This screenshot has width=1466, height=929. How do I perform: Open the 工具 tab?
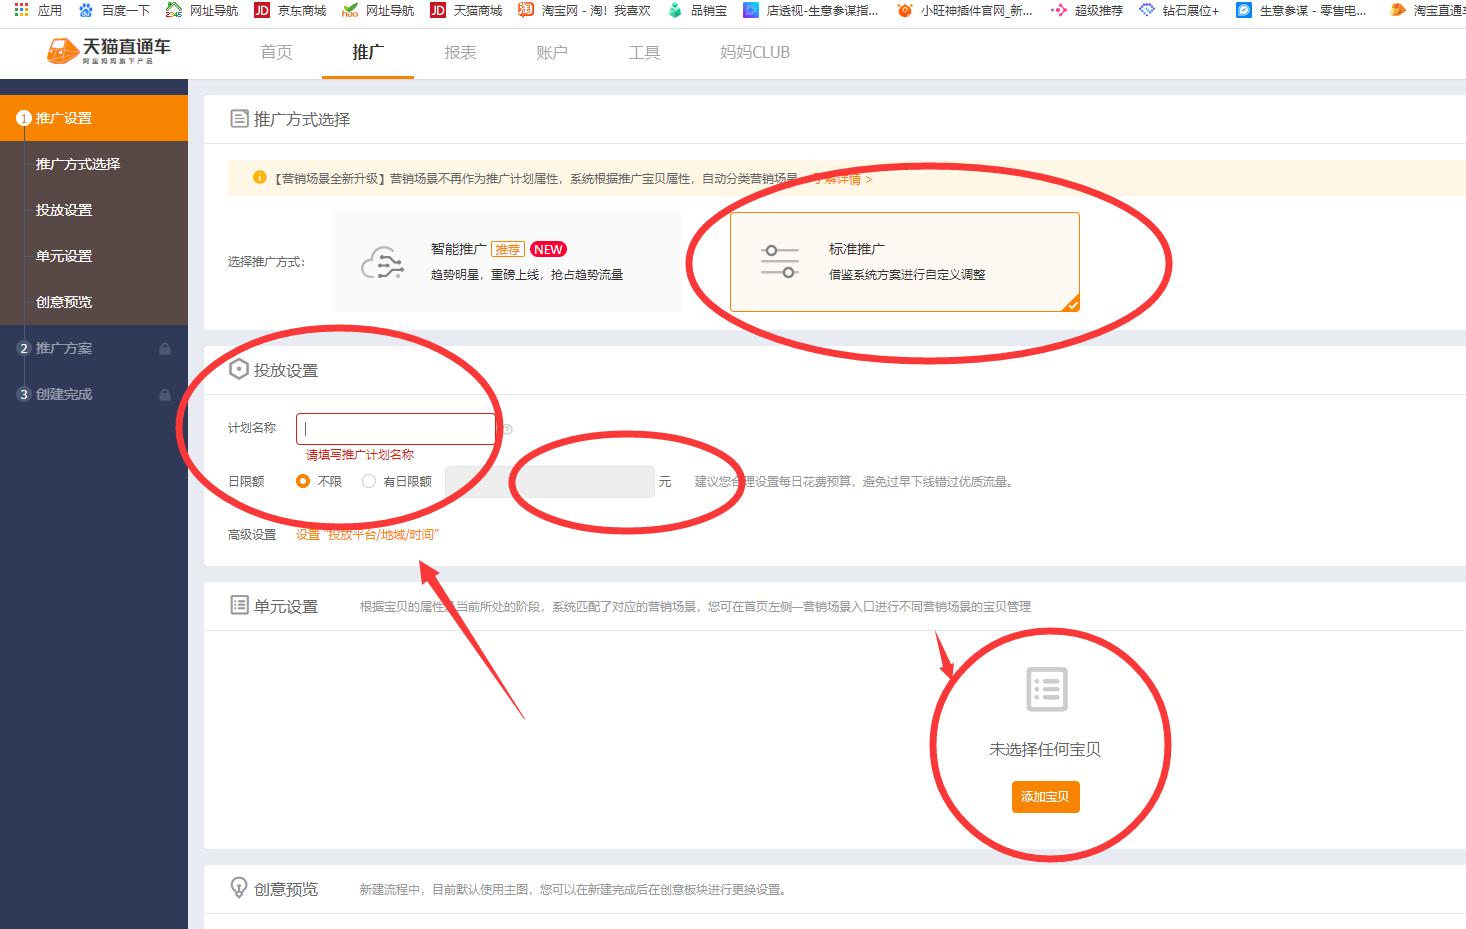644,52
